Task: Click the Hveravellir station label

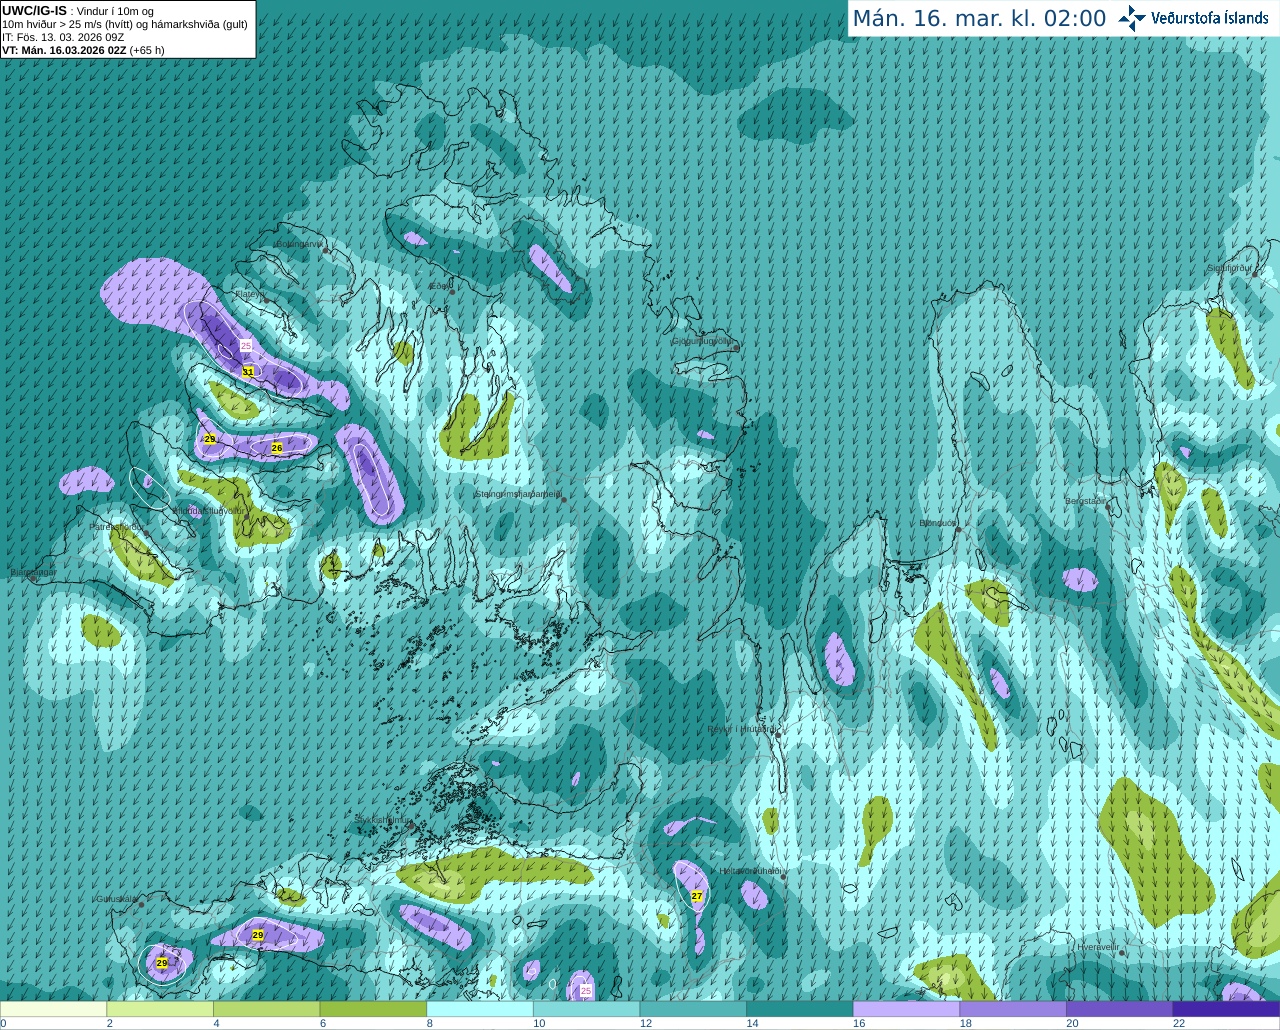Action: 1098,946
